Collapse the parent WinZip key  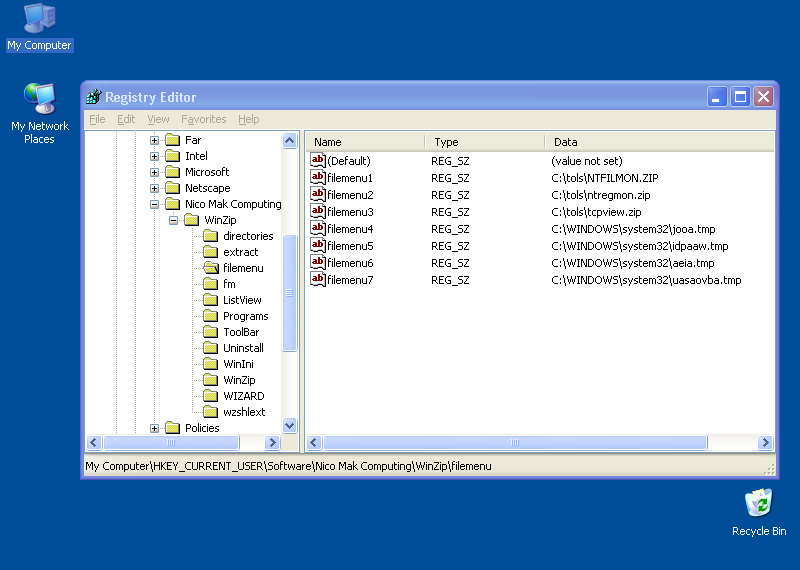point(173,220)
